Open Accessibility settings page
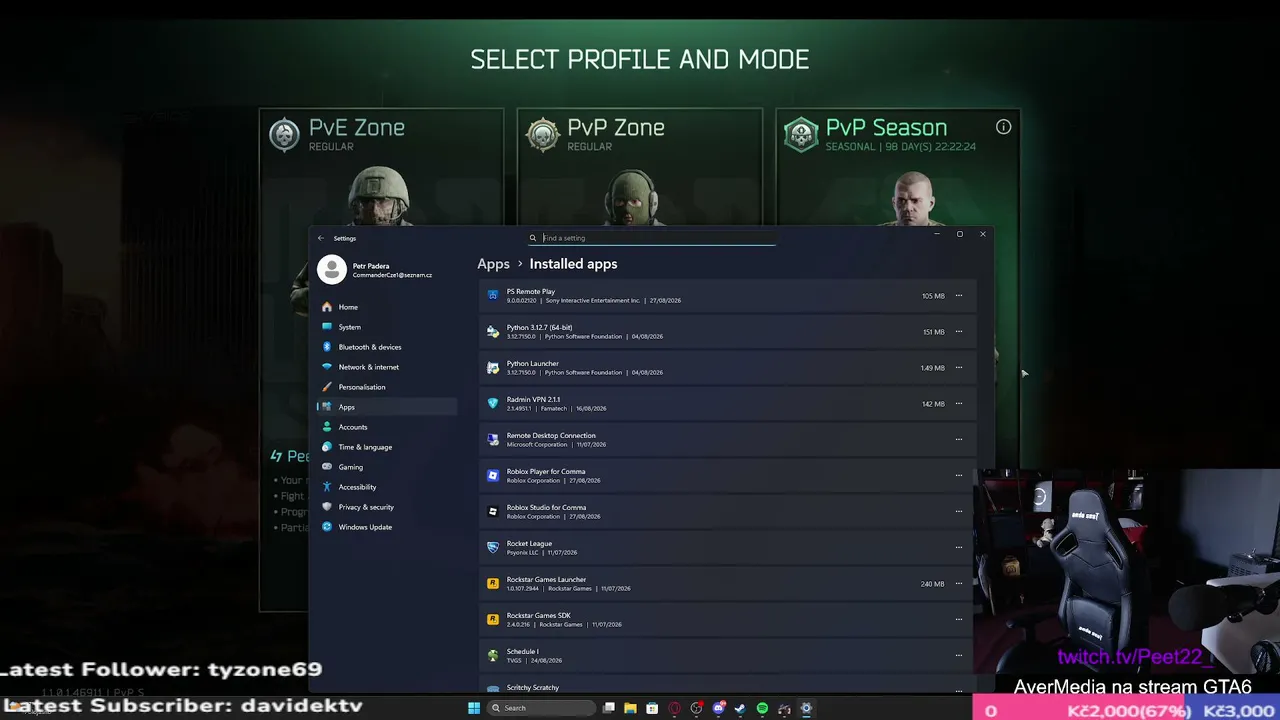The width and height of the screenshot is (1280, 720). [x=387, y=487]
